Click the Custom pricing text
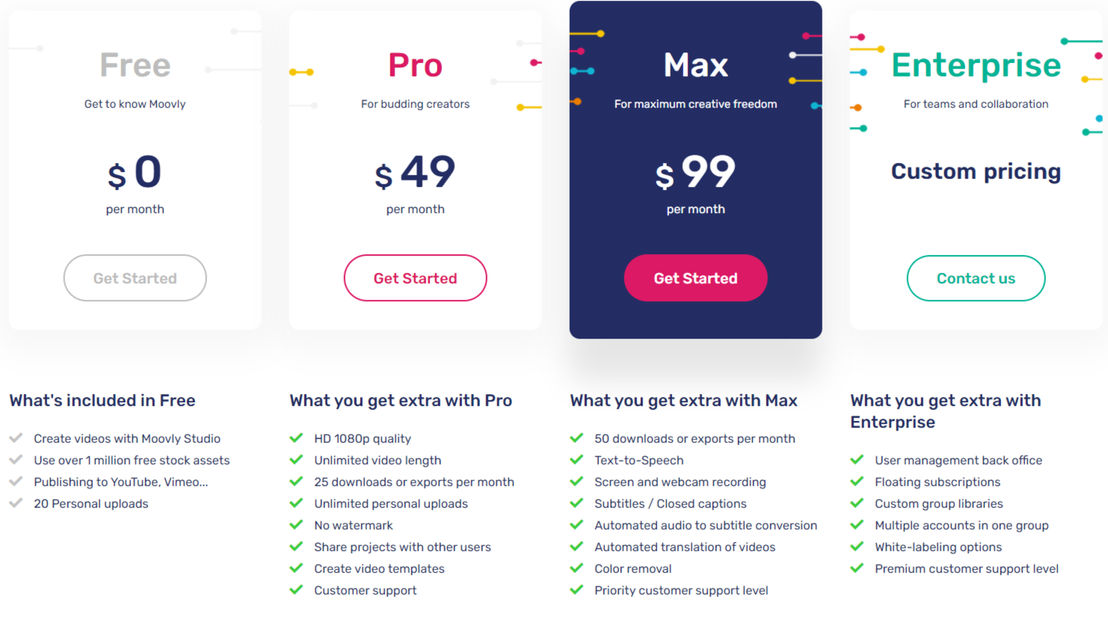The height and width of the screenshot is (619, 1108). [976, 171]
